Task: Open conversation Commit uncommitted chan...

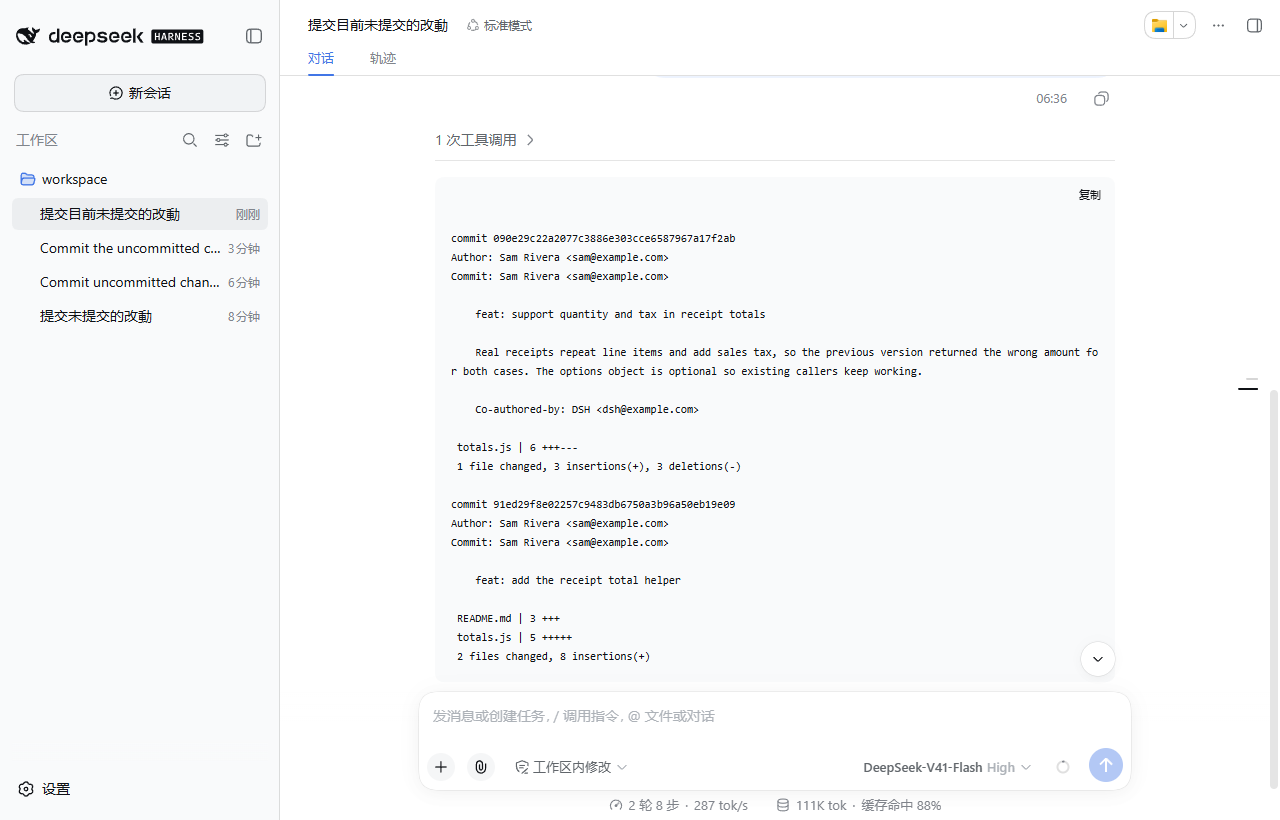Action: (x=140, y=282)
